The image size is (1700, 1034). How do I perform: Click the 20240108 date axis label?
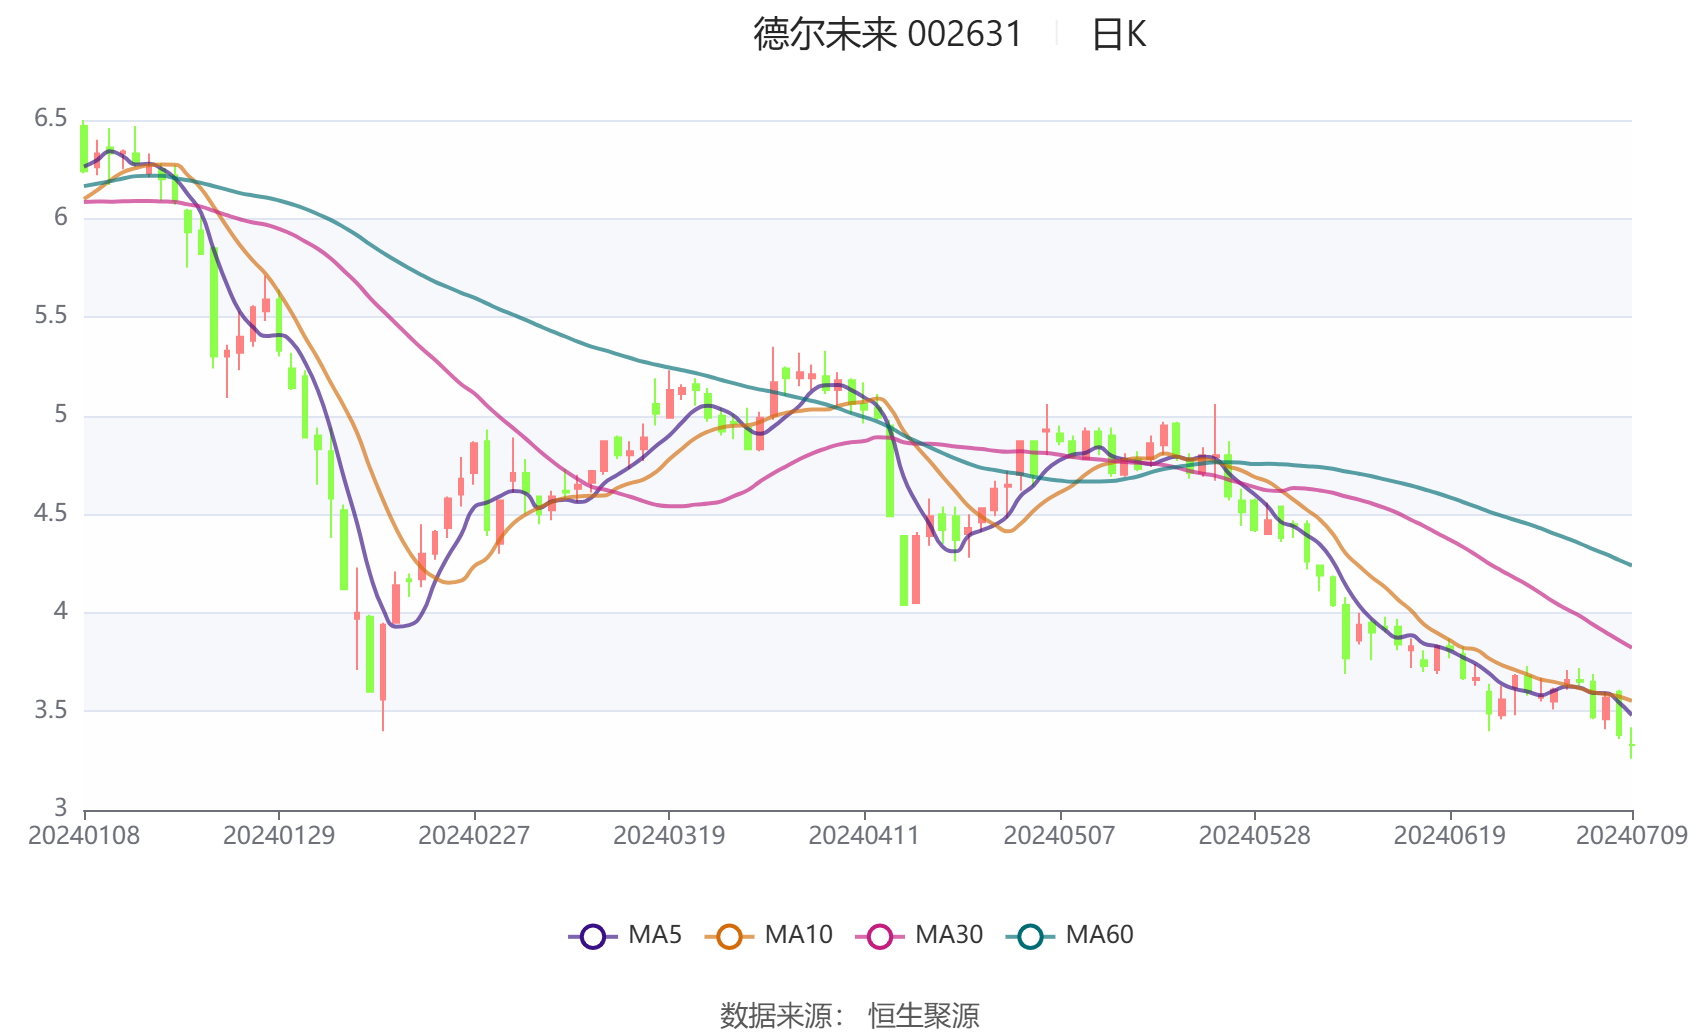point(84,835)
